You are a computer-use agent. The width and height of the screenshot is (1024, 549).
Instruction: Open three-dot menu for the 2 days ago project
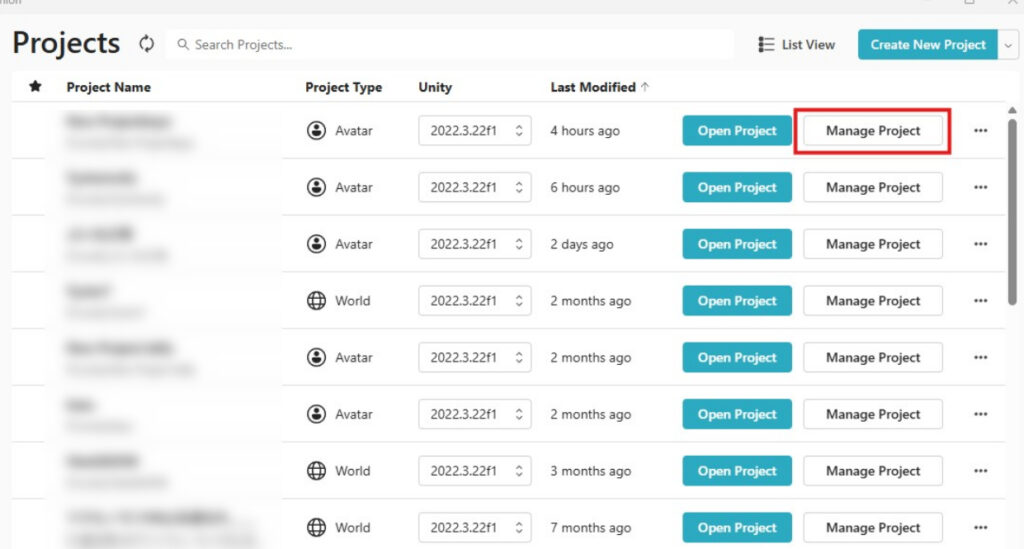(980, 244)
